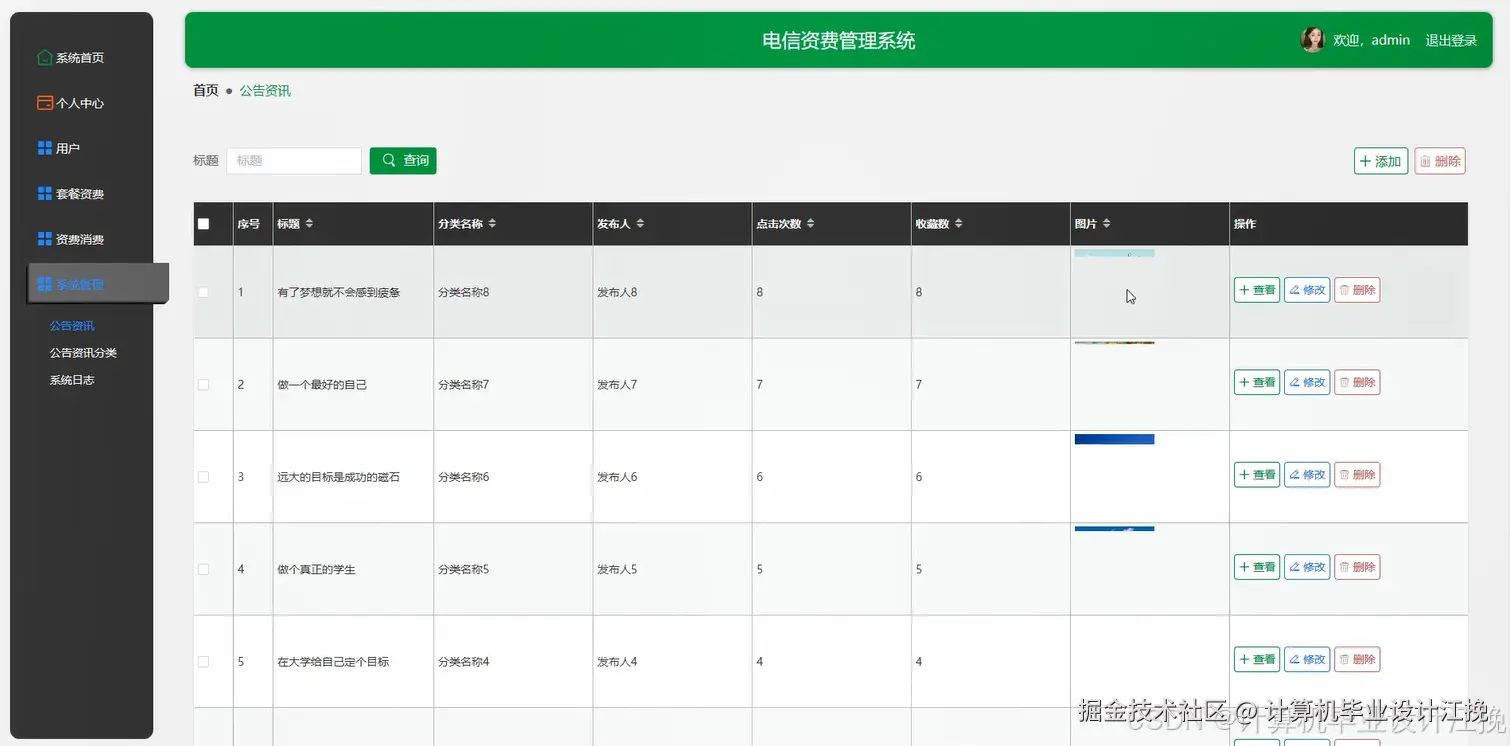This screenshot has width=1510, height=746.
Task: Focus the 标题 search input
Action: pyautogui.click(x=294, y=160)
